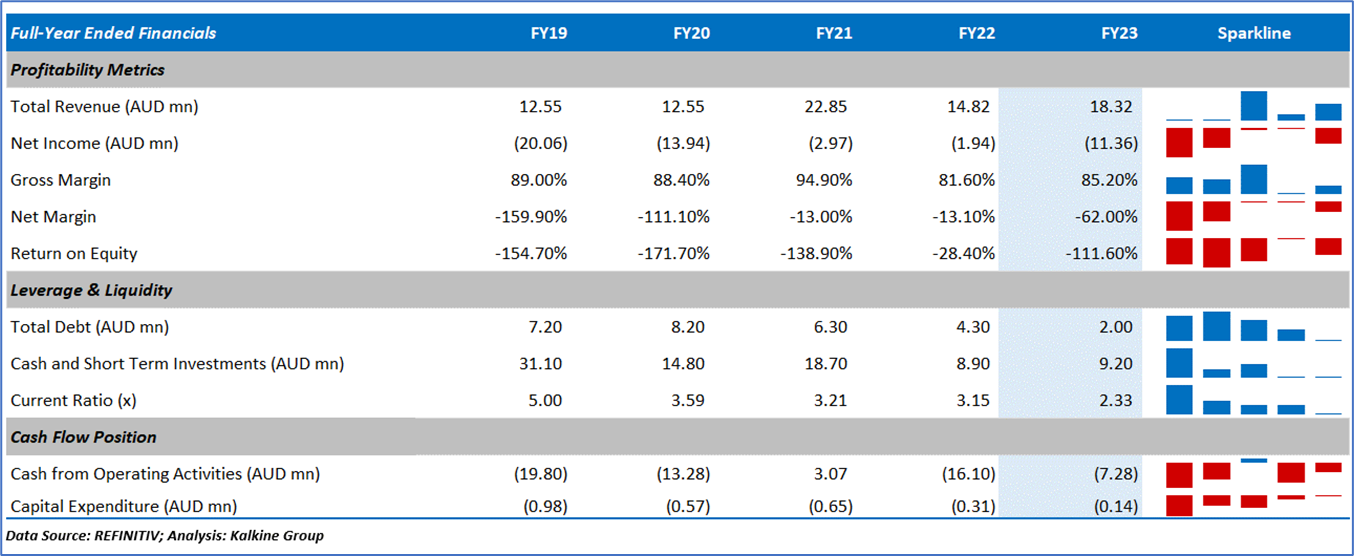The width and height of the screenshot is (1354, 556).
Task: Select the Current Ratio sparkline chart
Action: (x=1254, y=400)
